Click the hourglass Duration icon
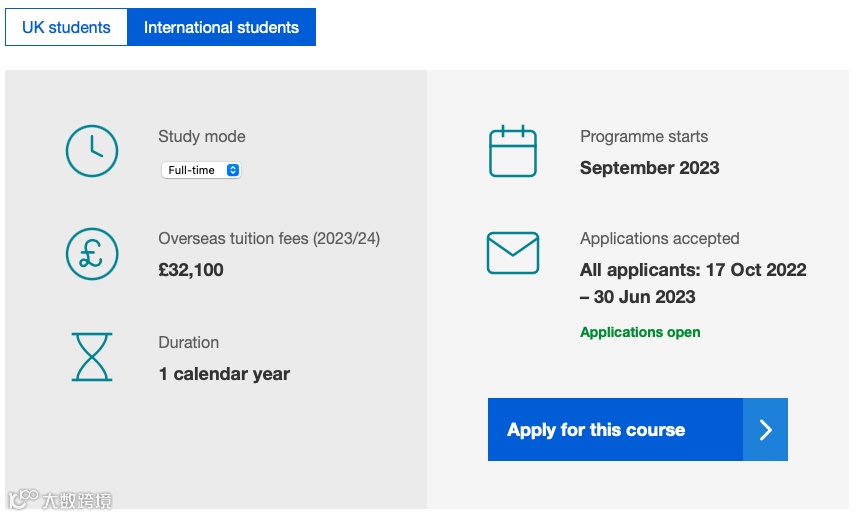The height and width of the screenshot is (517, 856). coord(92,357)
